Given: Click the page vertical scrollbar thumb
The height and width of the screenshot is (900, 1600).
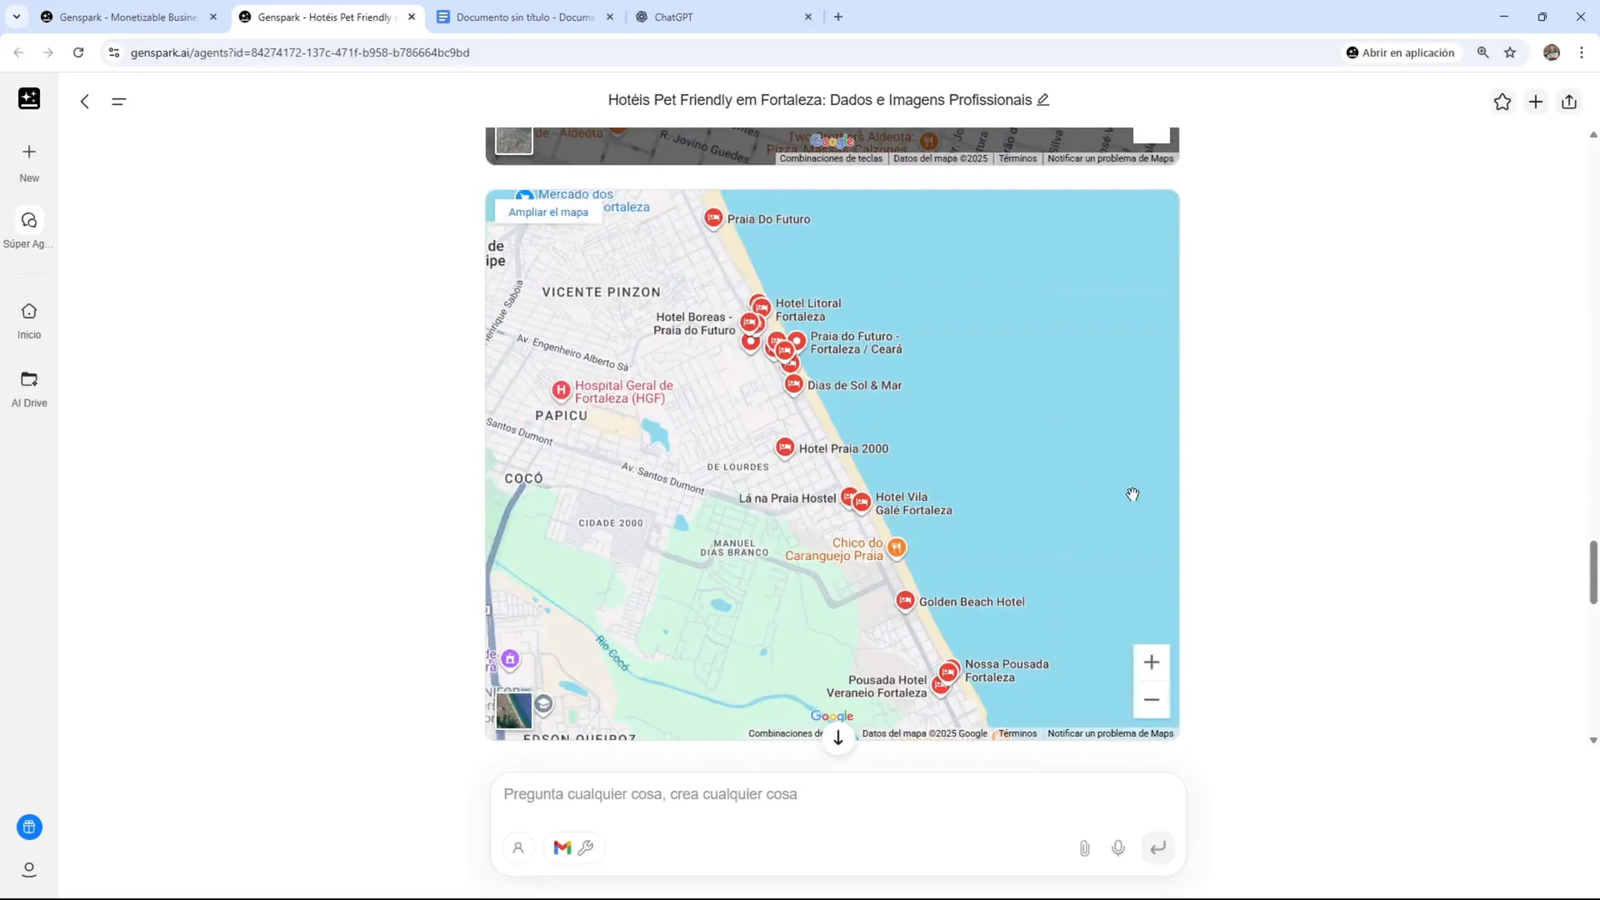Looking at the screenshot, I should 1593,572.
